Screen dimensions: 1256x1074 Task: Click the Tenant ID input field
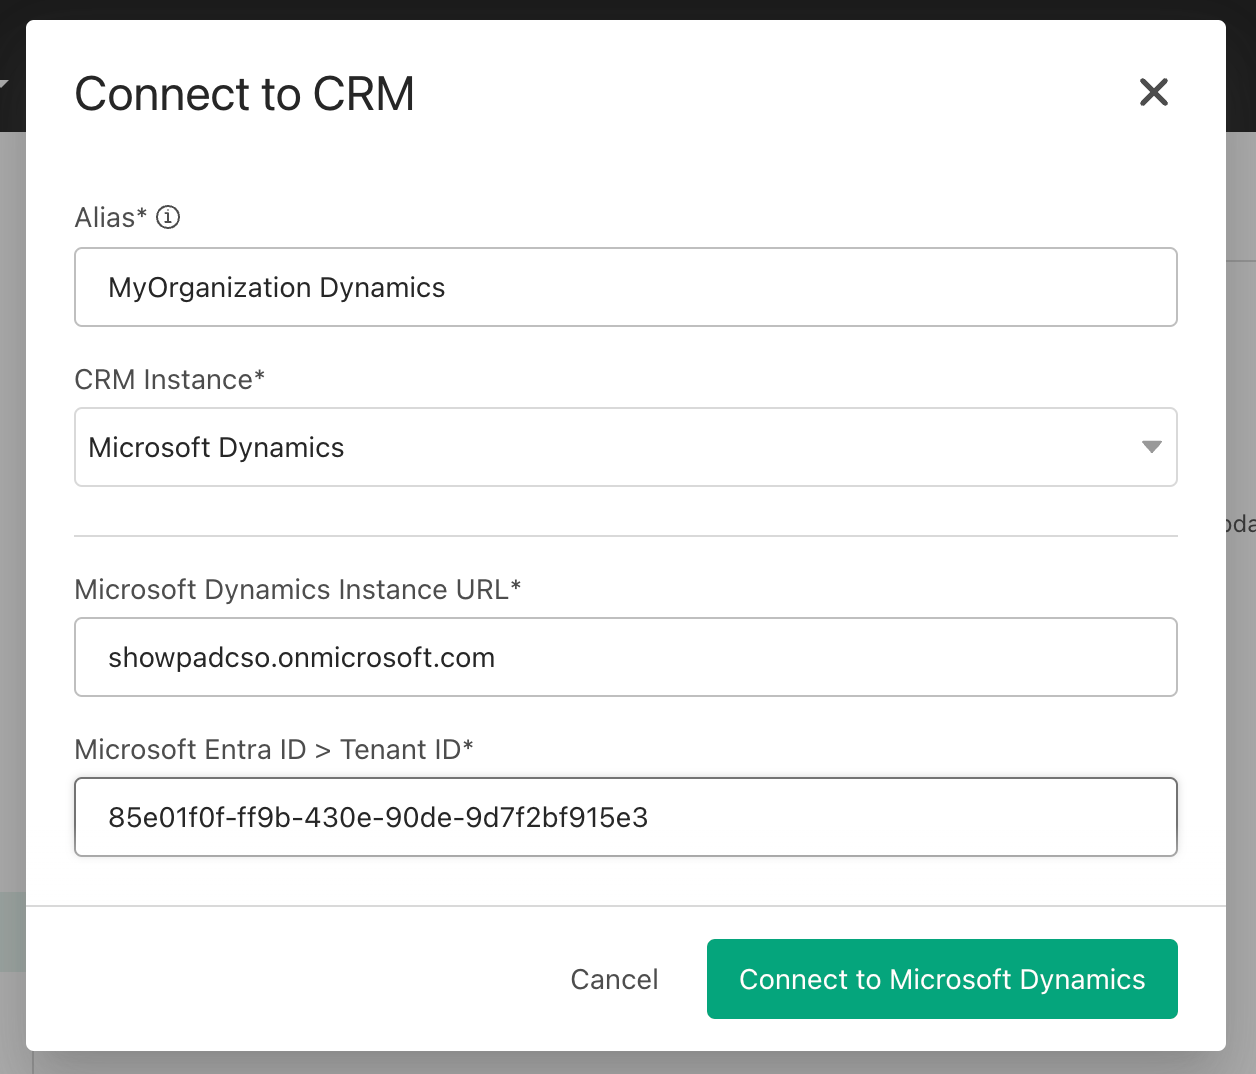point(626,817)
